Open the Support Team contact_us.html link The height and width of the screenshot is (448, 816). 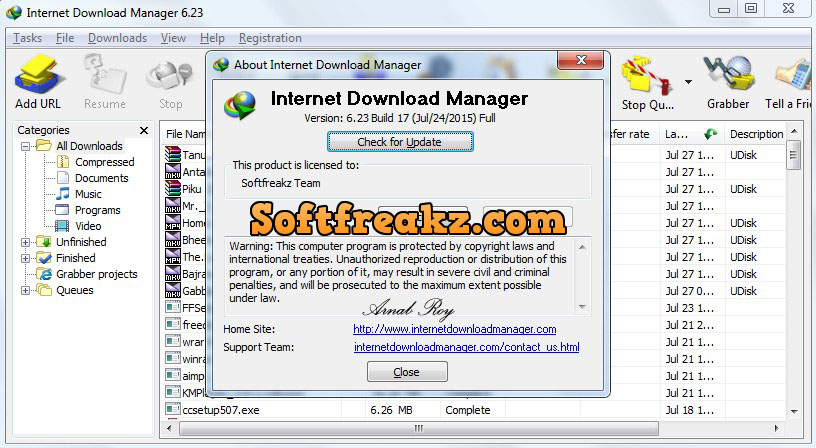pos(466,347)
